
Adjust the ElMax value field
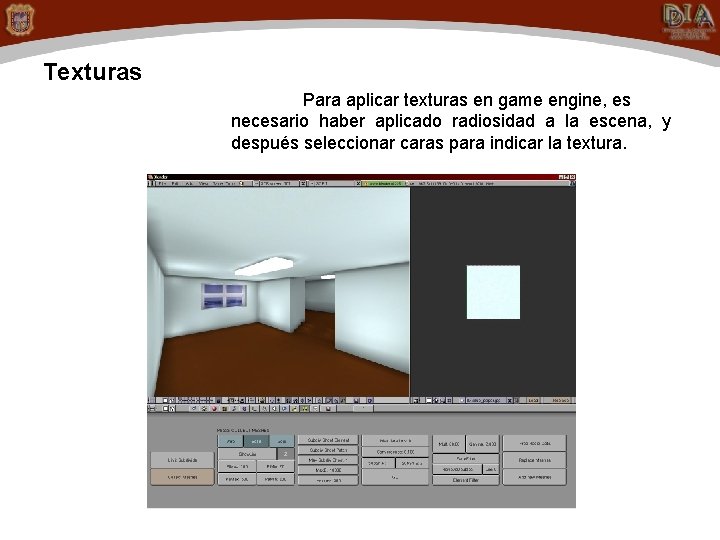click(237, 467)
